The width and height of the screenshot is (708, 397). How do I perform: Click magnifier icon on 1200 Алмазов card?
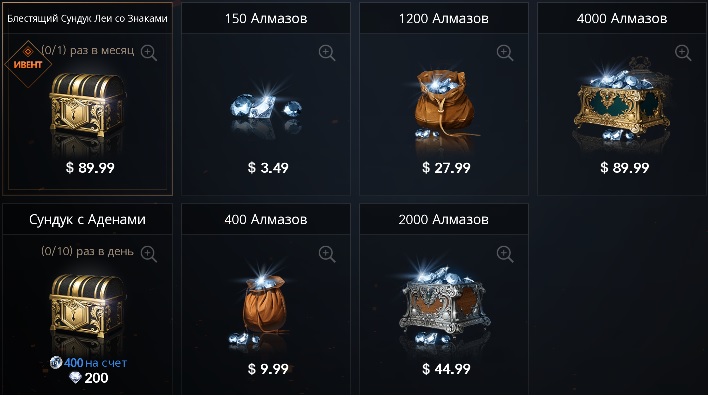[x=505, y=53]
